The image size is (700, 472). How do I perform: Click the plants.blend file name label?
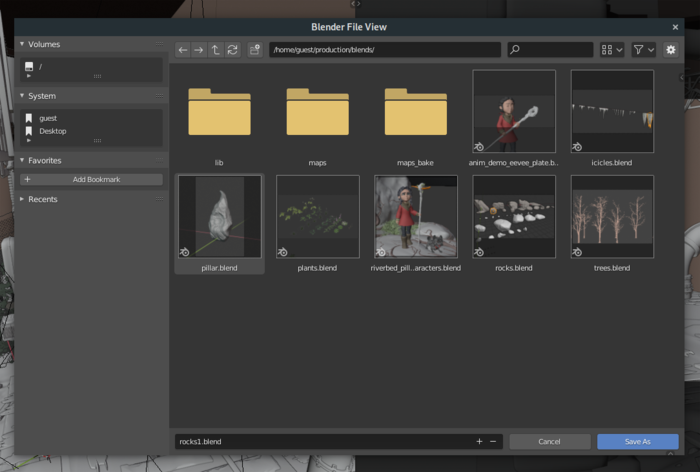tap(317, 268)
